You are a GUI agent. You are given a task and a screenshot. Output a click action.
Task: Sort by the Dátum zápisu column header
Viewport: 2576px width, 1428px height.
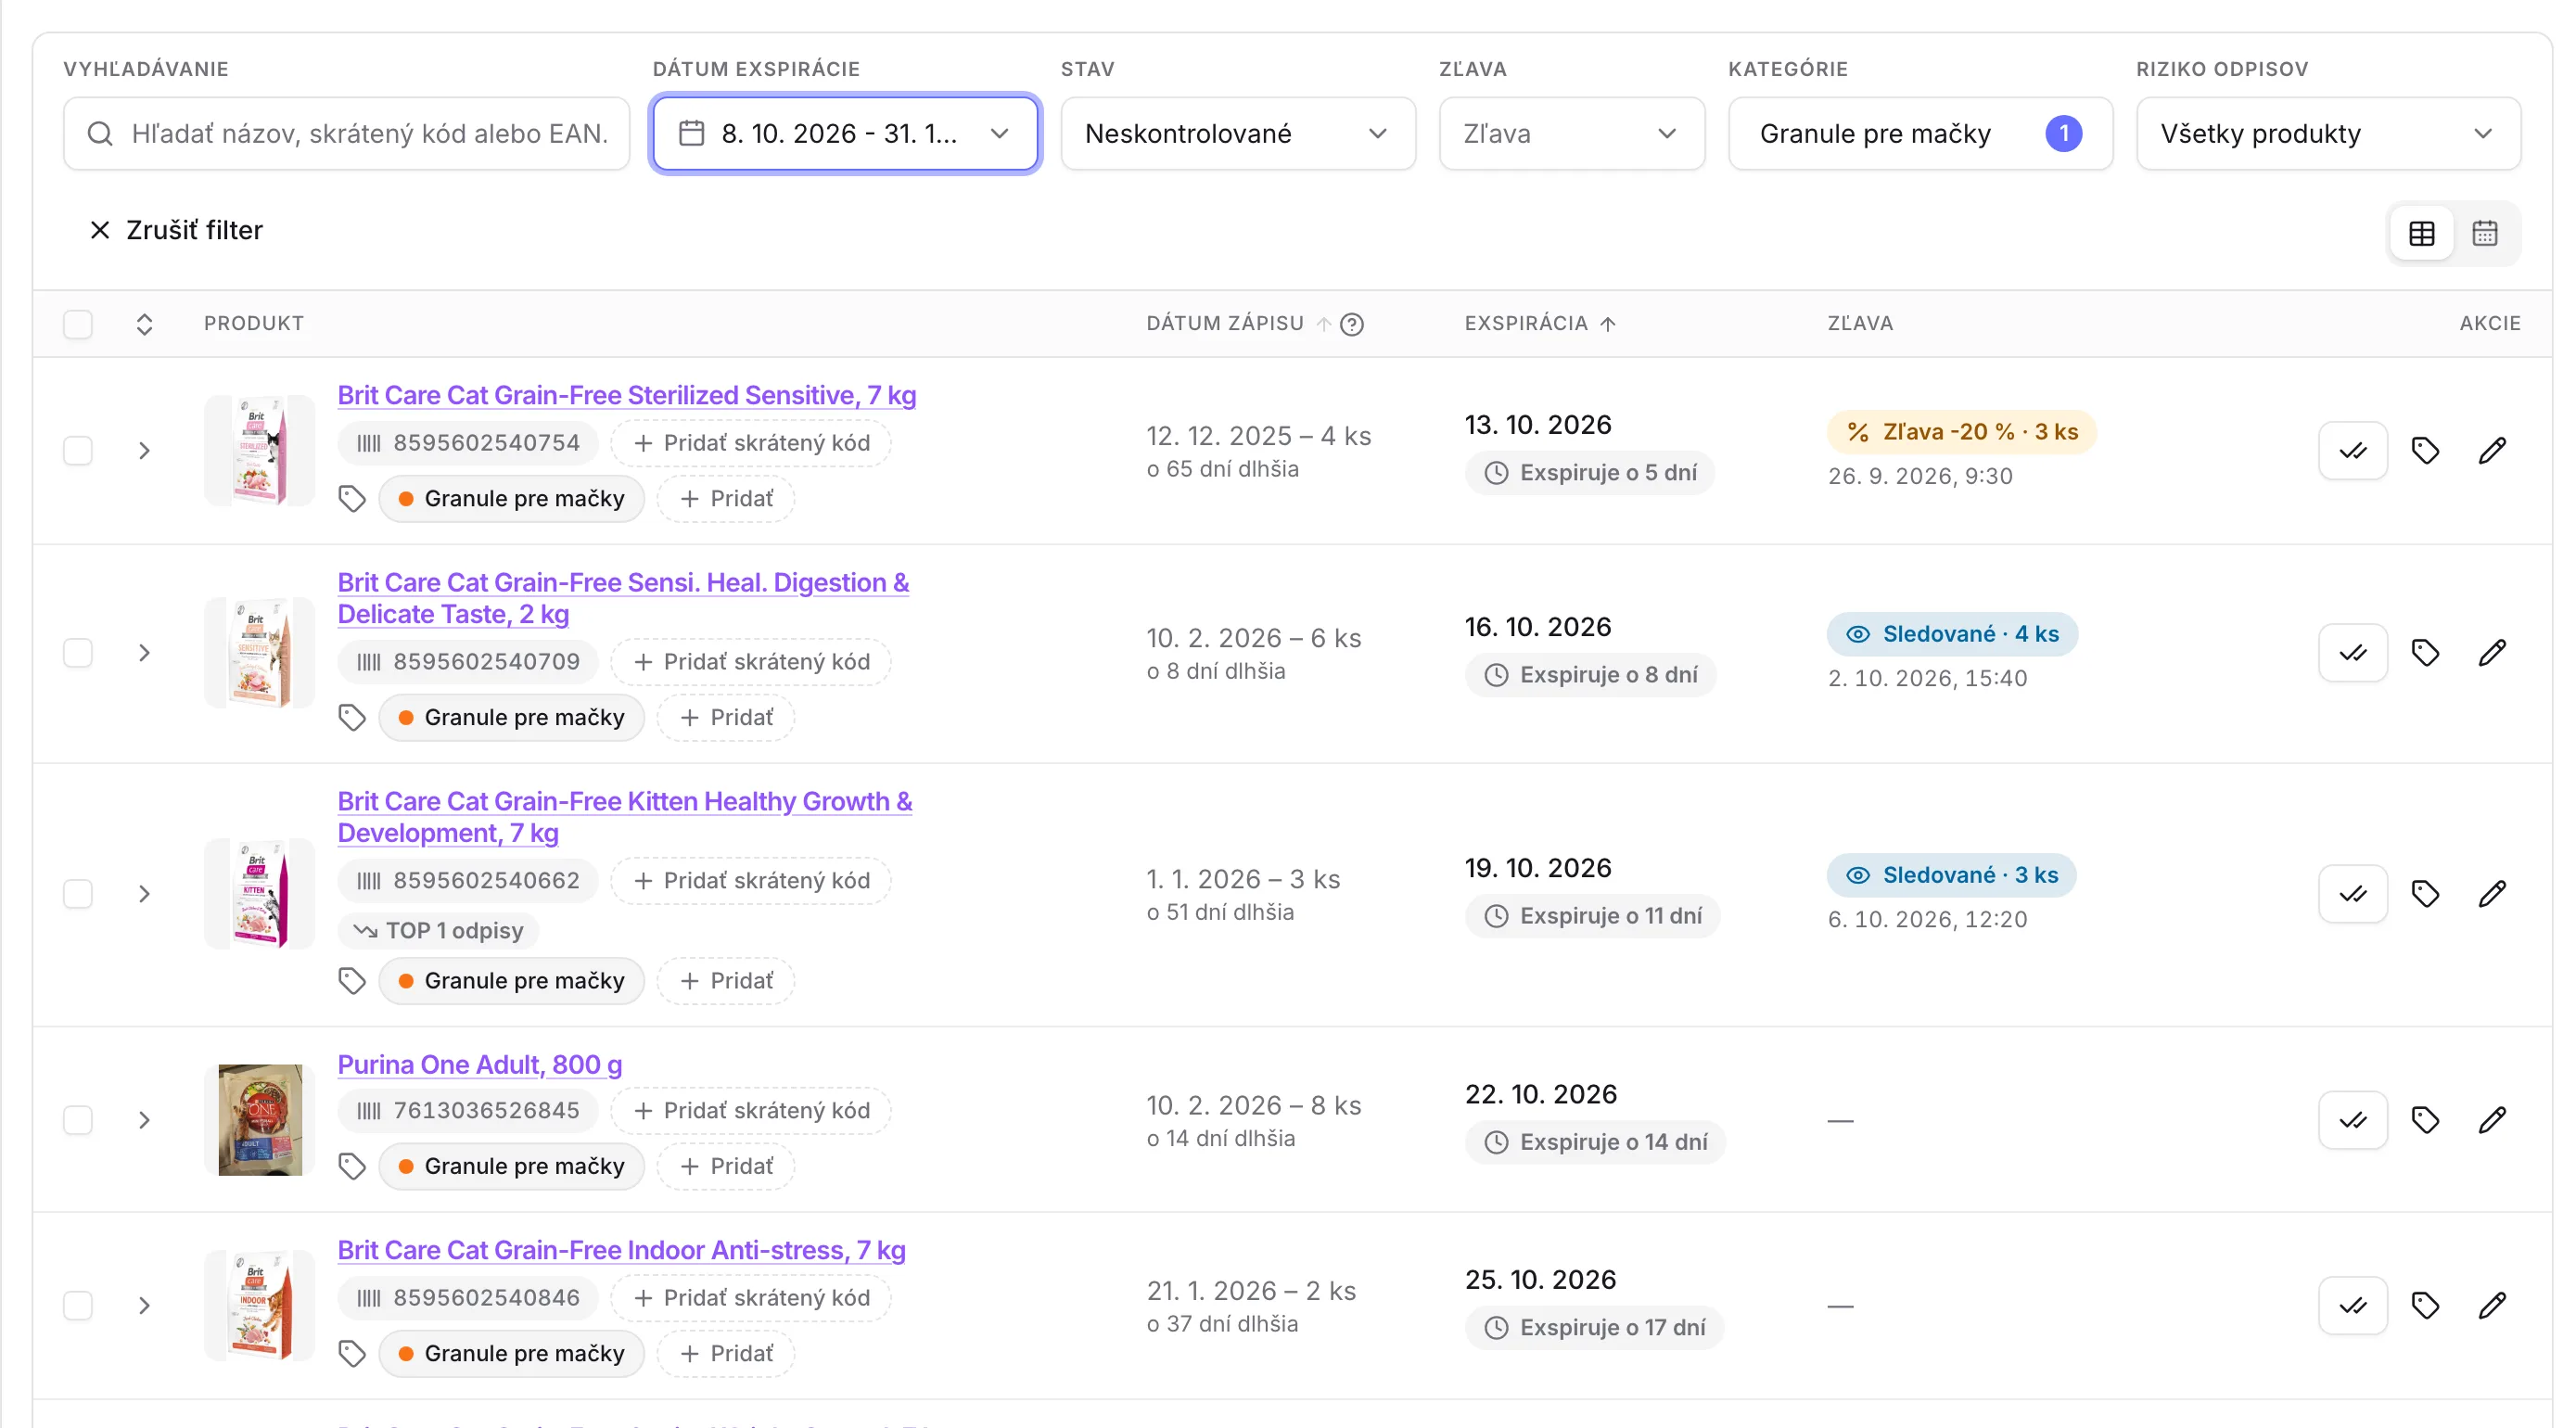pos(1238,324)
